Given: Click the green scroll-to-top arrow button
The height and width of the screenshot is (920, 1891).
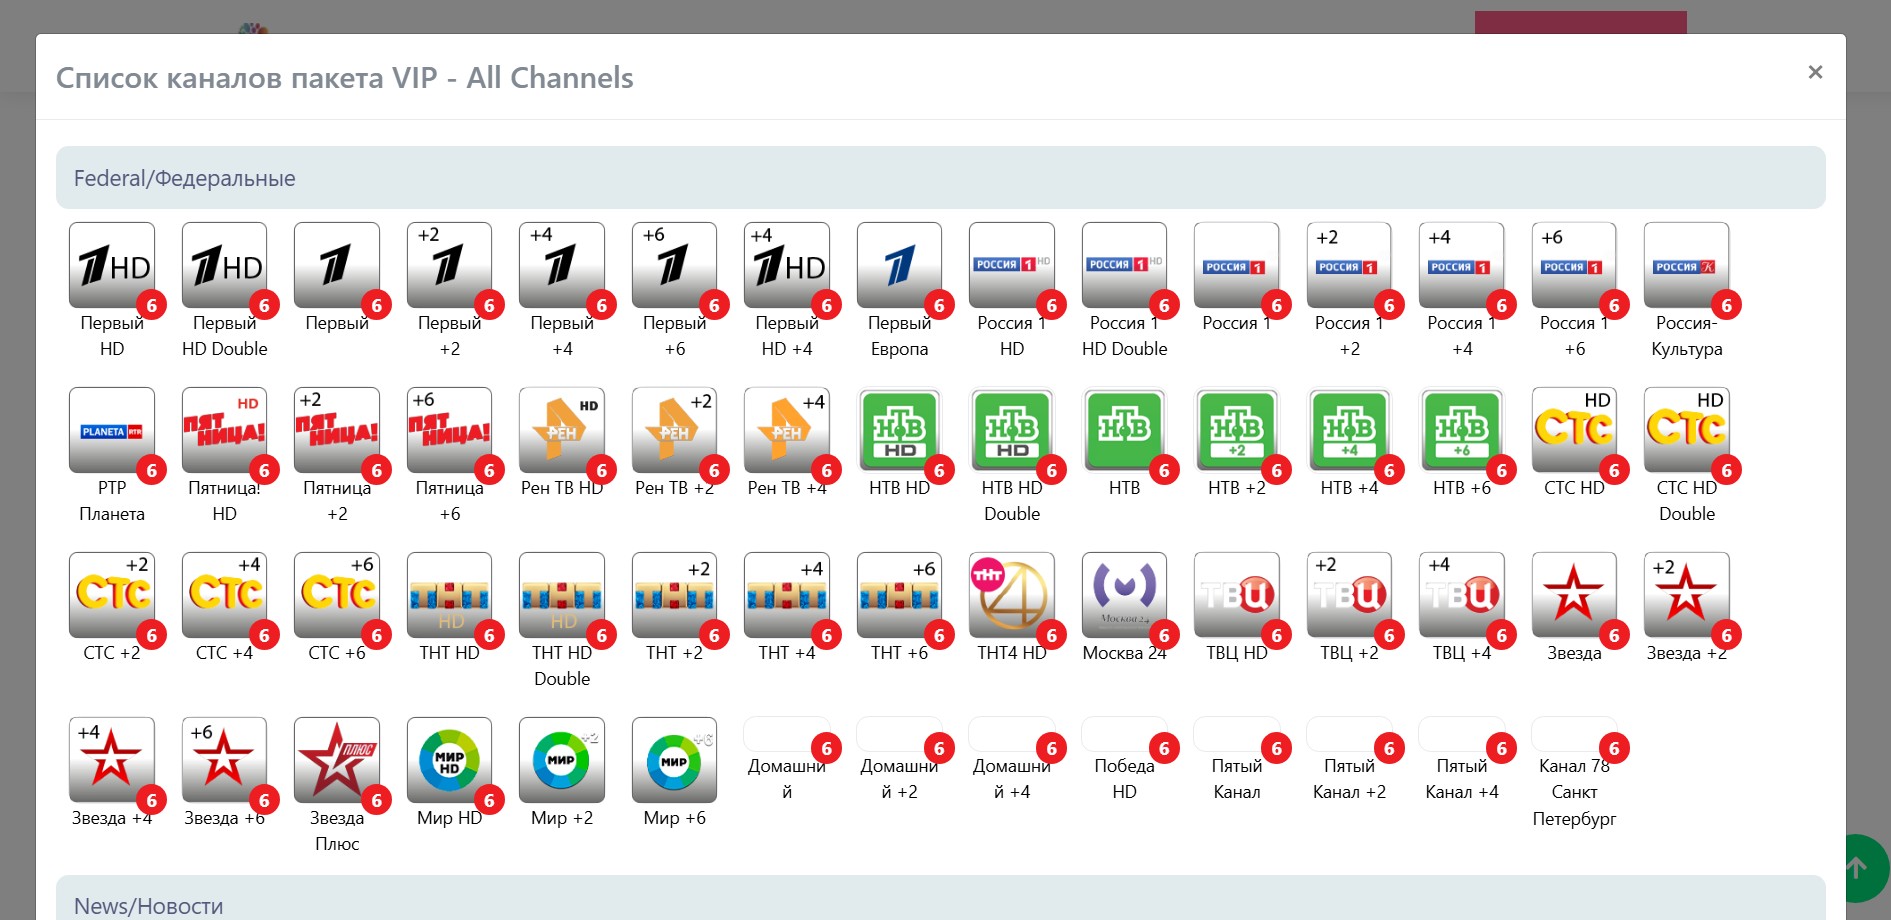Looking at the screenshot, I should click(x=1858, y=868).
